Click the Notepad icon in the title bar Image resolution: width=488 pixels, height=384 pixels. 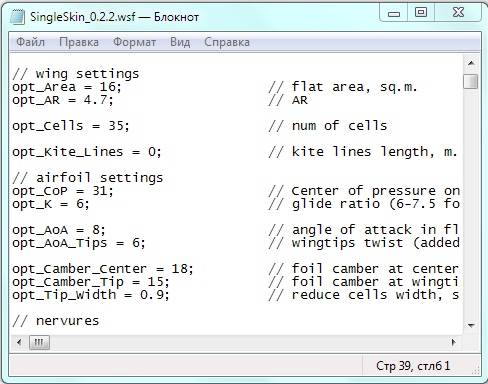pyautogui.click(x=17, y=17)
